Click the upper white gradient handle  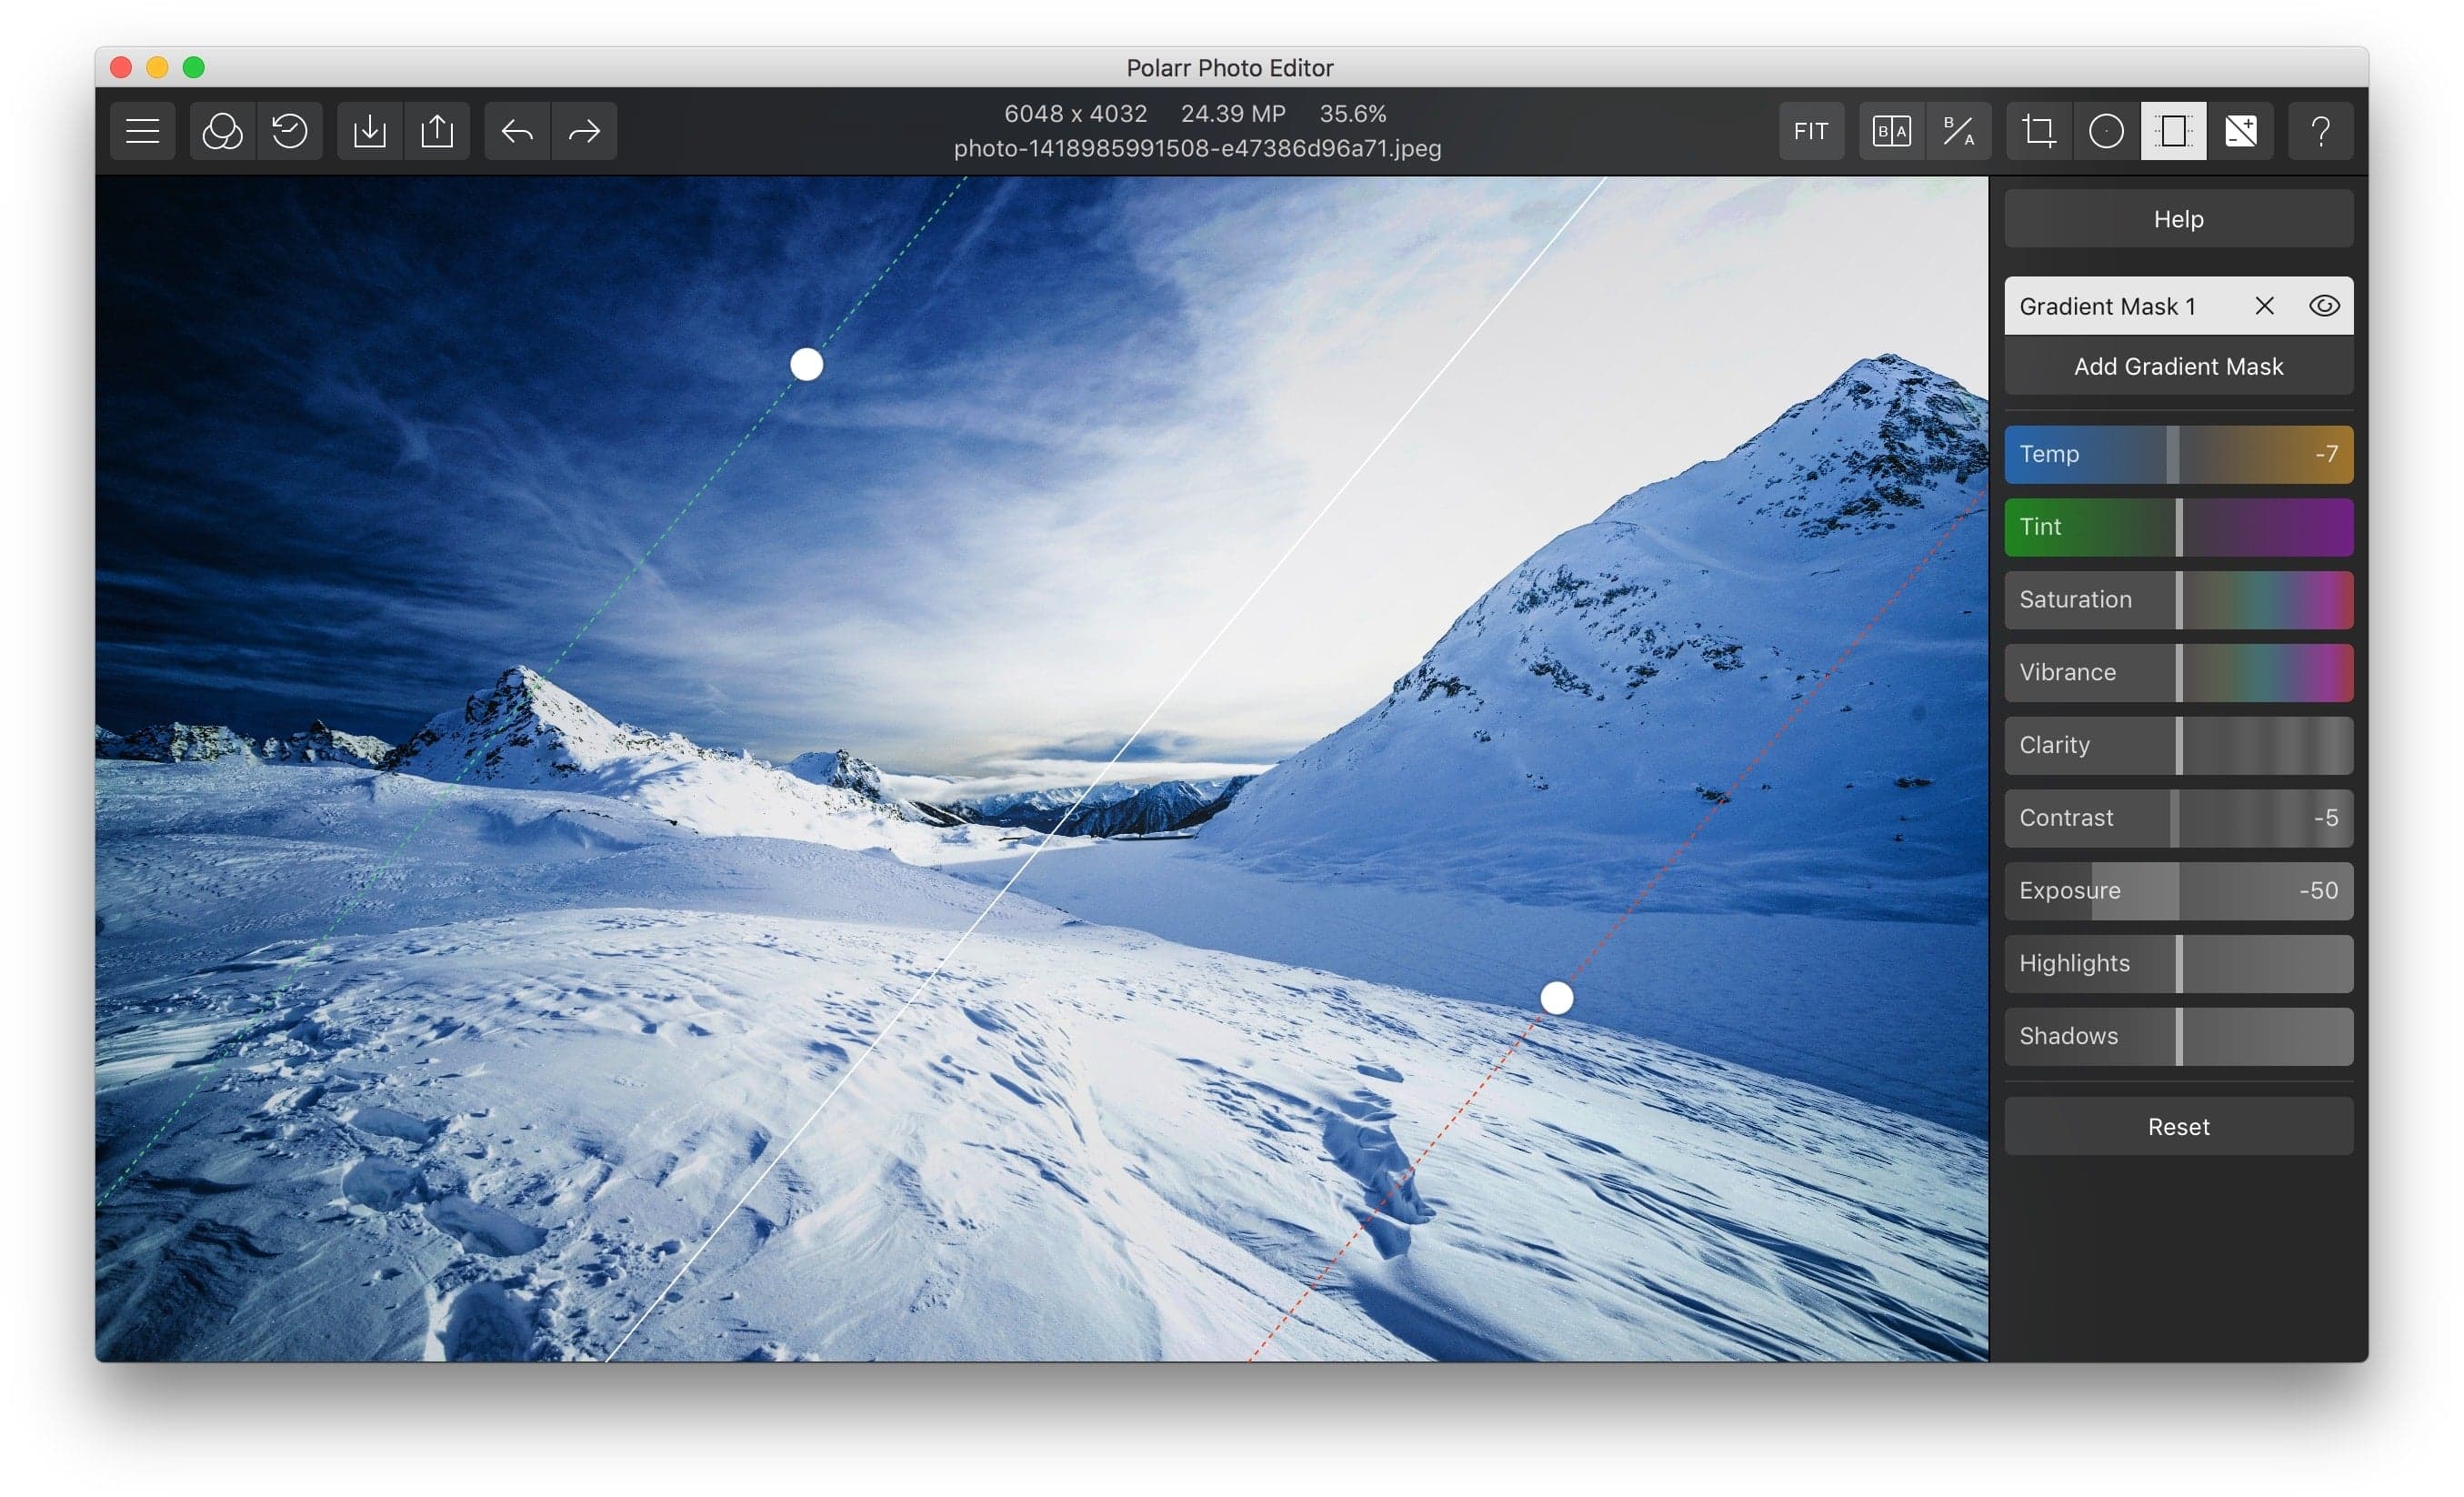(806, 365)
